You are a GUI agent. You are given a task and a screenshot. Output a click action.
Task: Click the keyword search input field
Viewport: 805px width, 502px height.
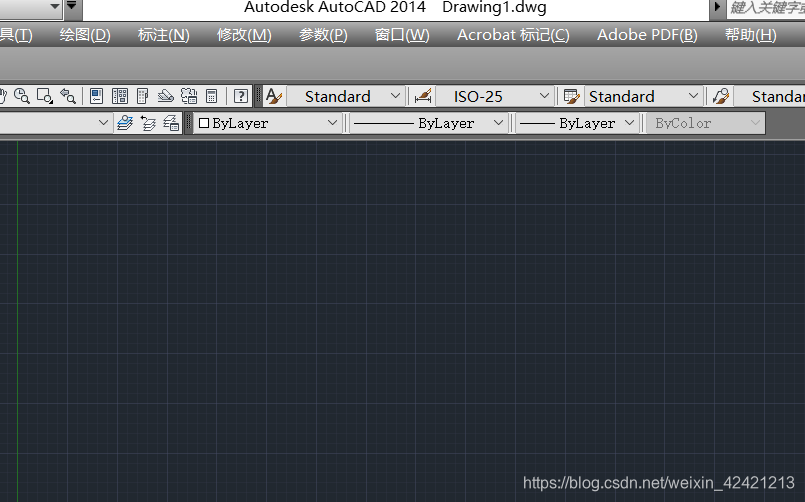[765, 9]
